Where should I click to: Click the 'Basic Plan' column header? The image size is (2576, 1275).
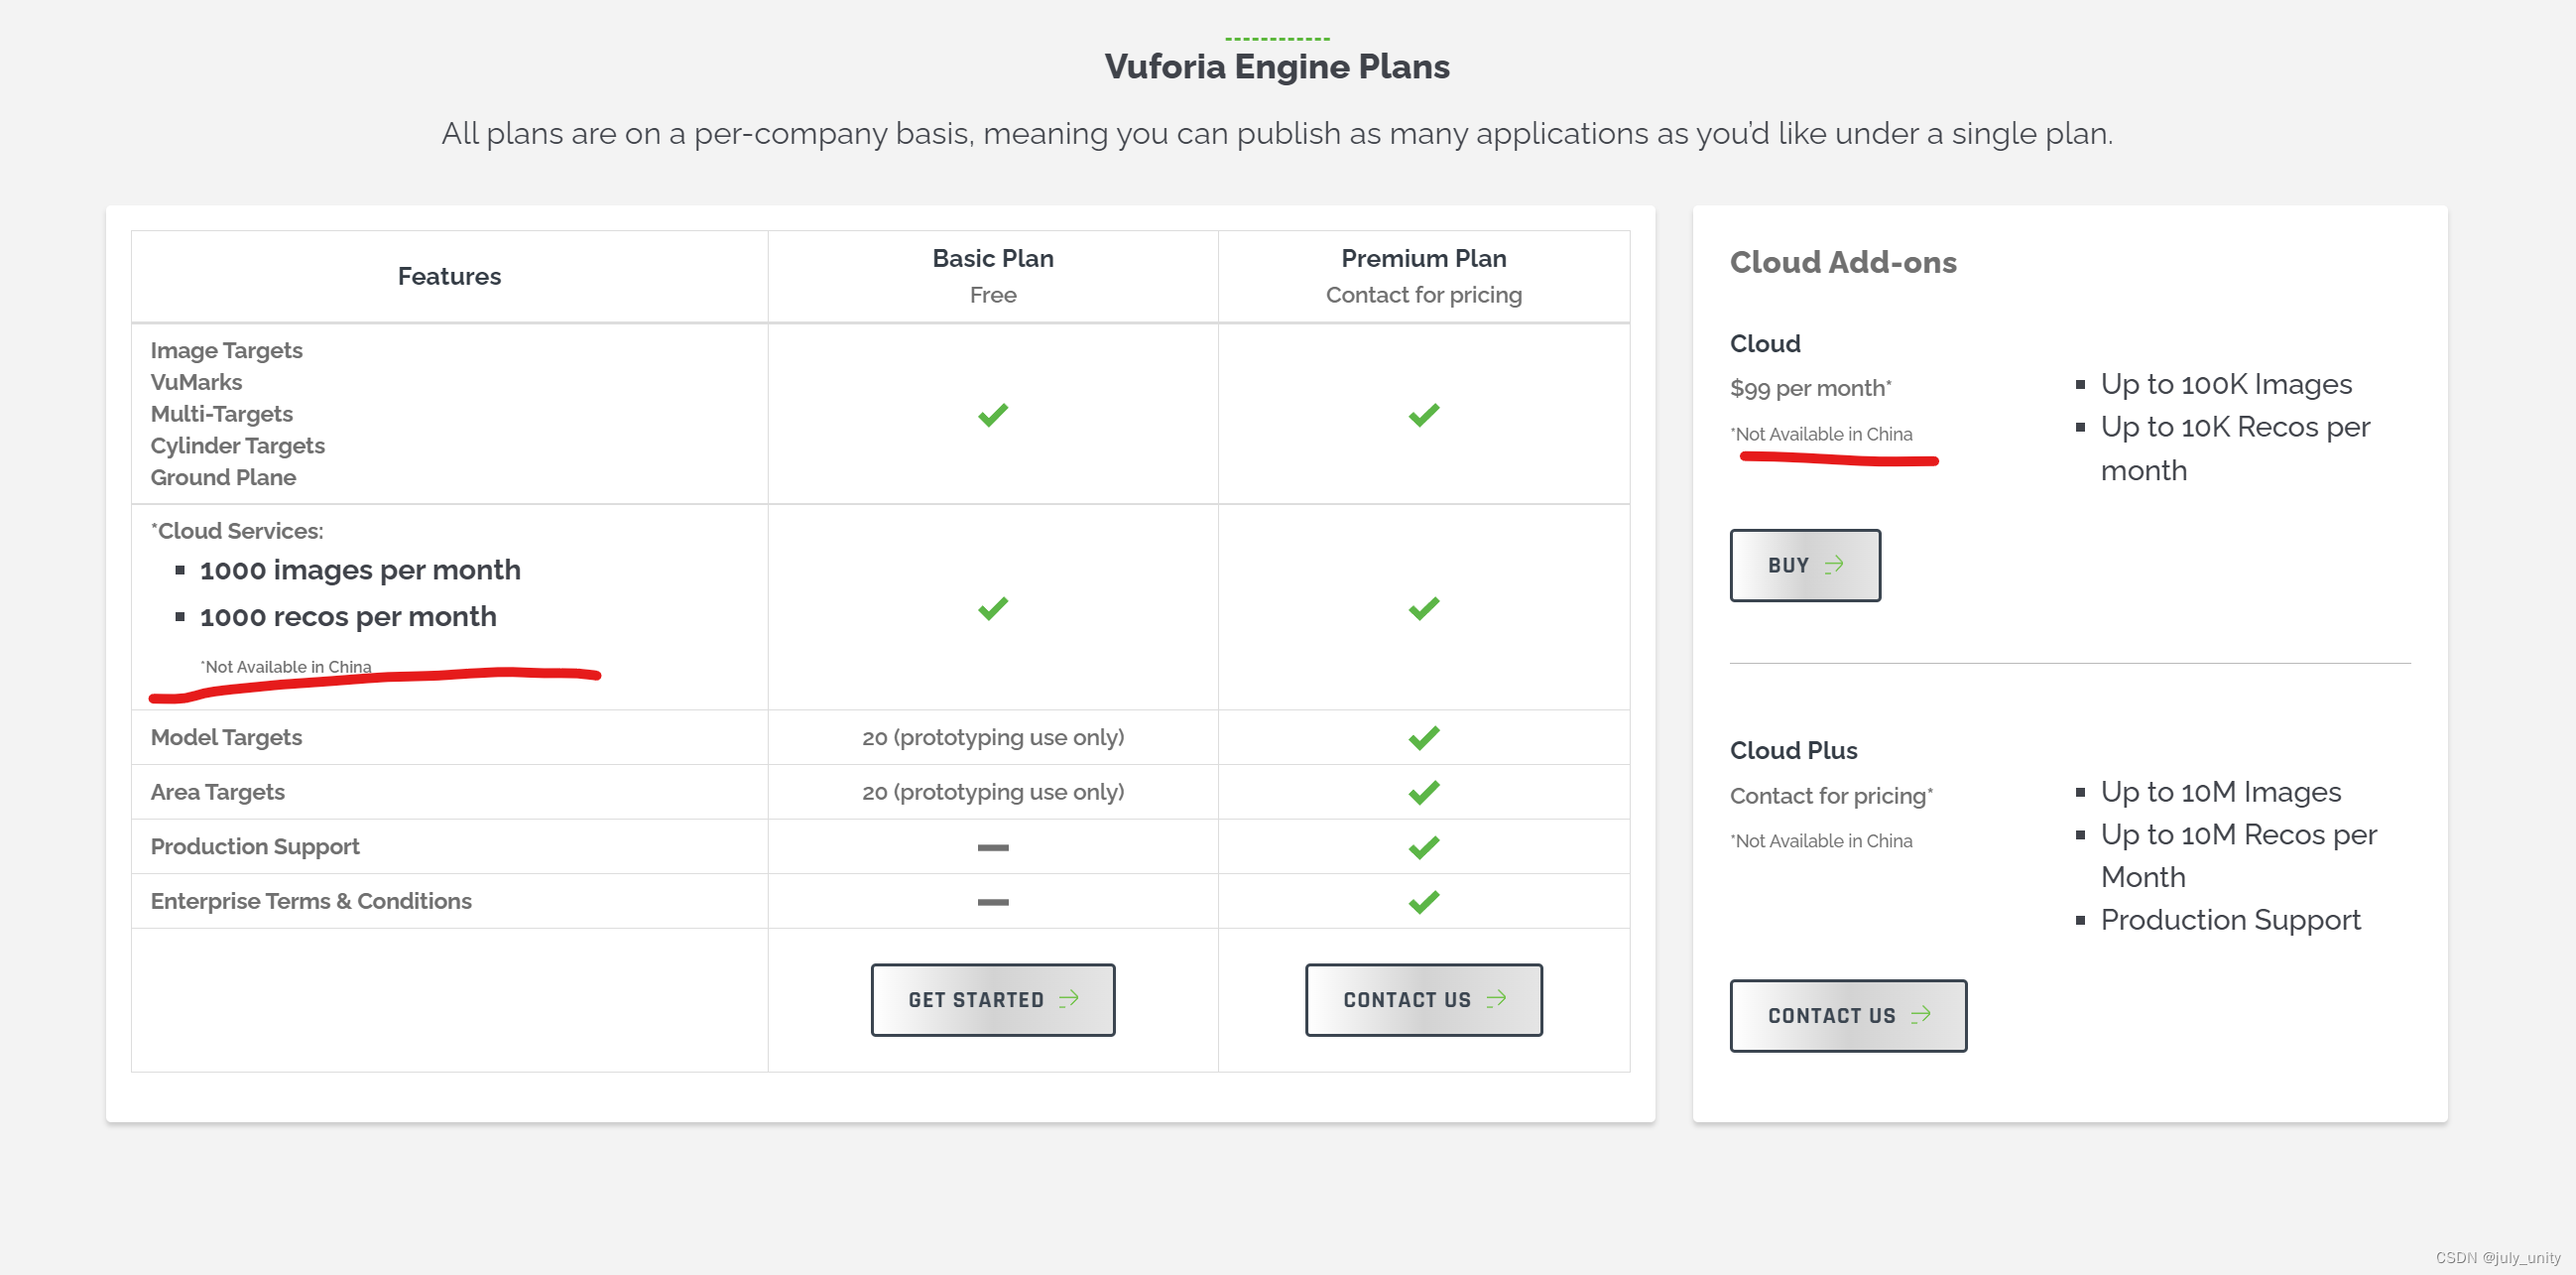pyautogui.click(x=993, y=258)
